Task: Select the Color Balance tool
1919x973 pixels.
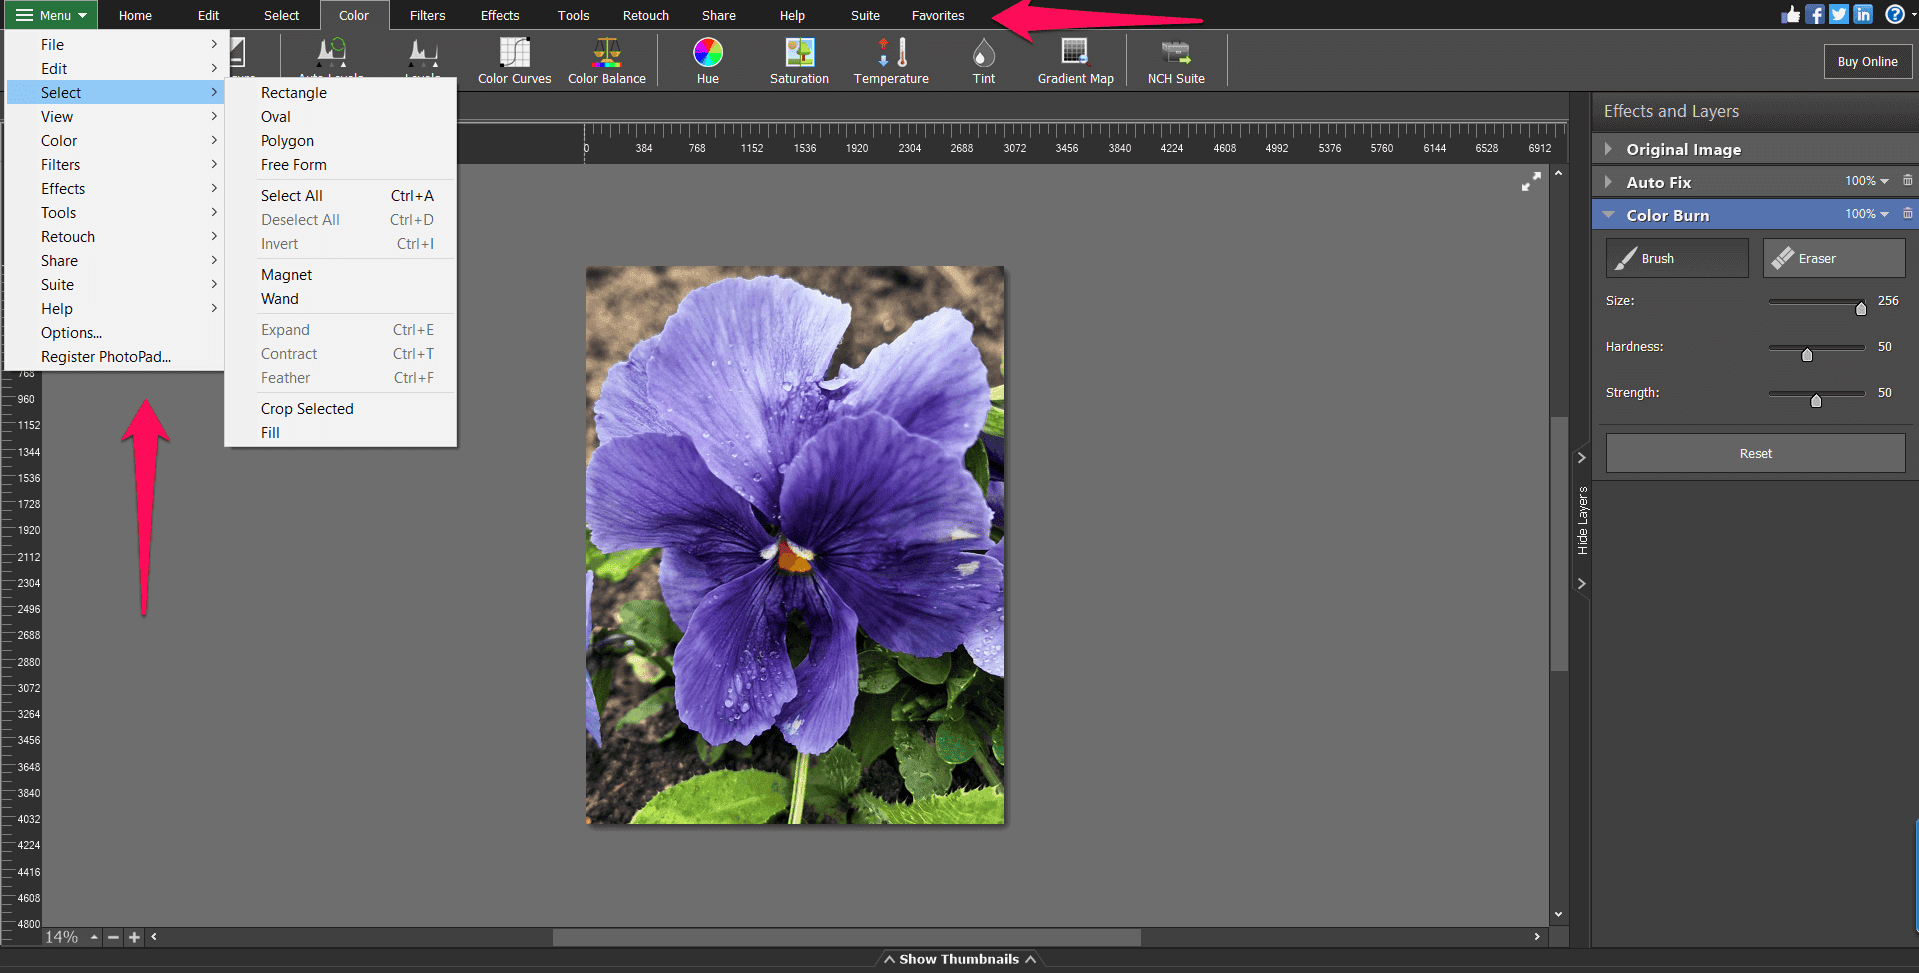Action: tap(606, 60)
